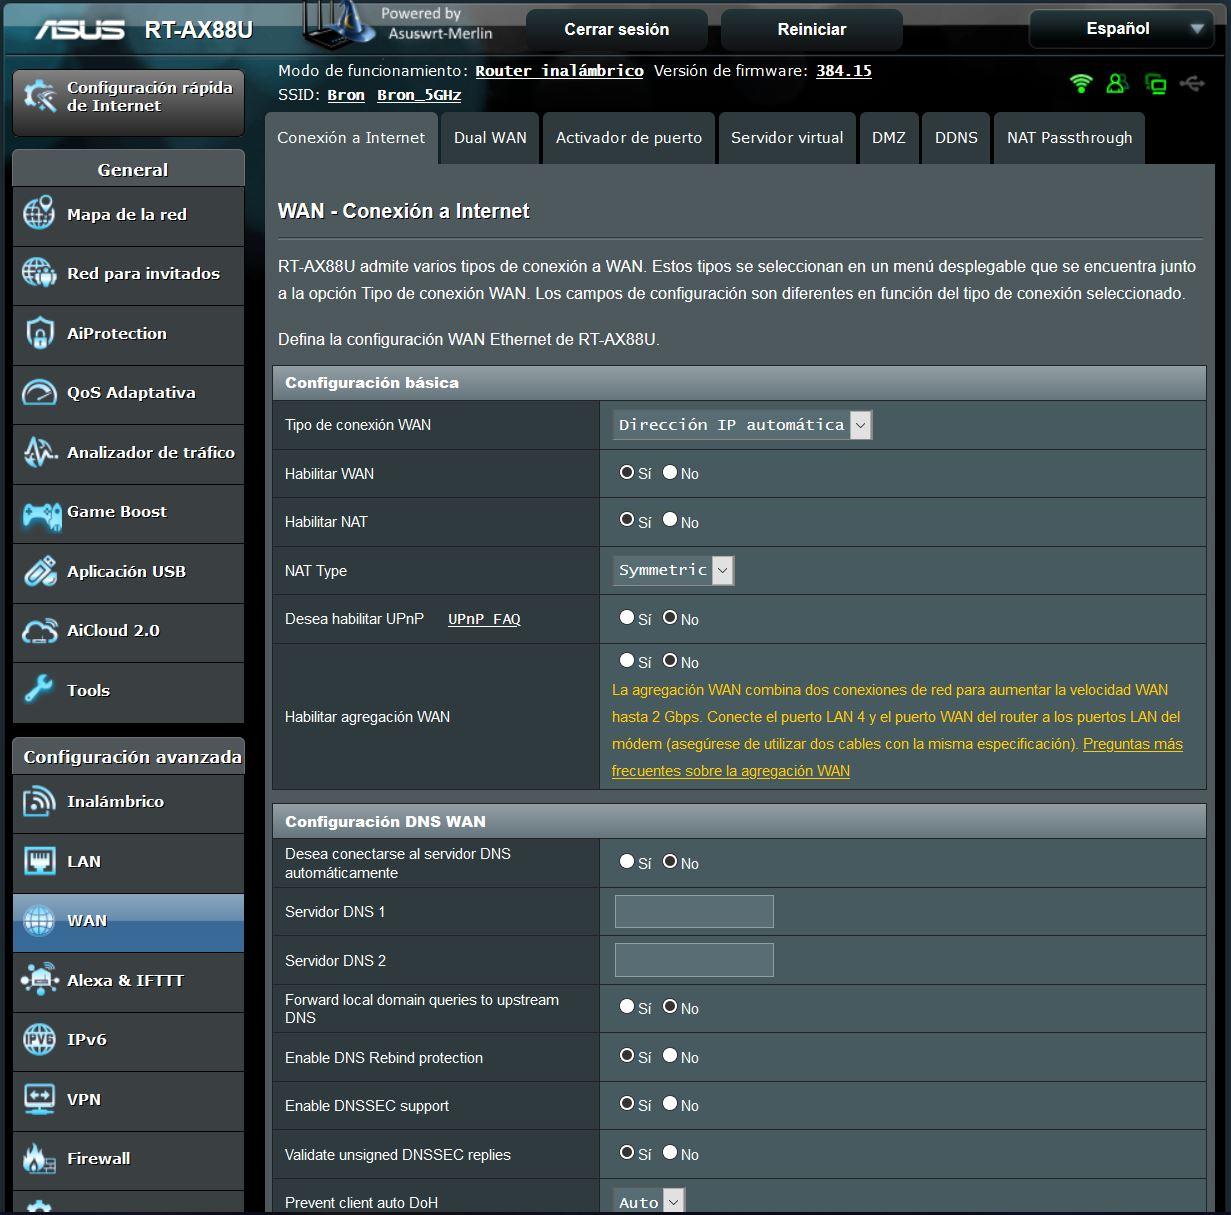Select No for Enable DNS Rebind protection

tap(670, 1055)
